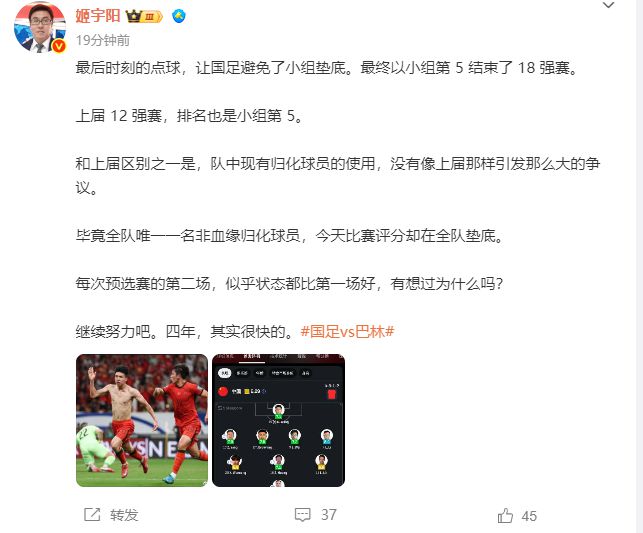Viewport: 643px width, 533px height.
Task: Open the comments speech bubble icon
Action: [303, 515]
